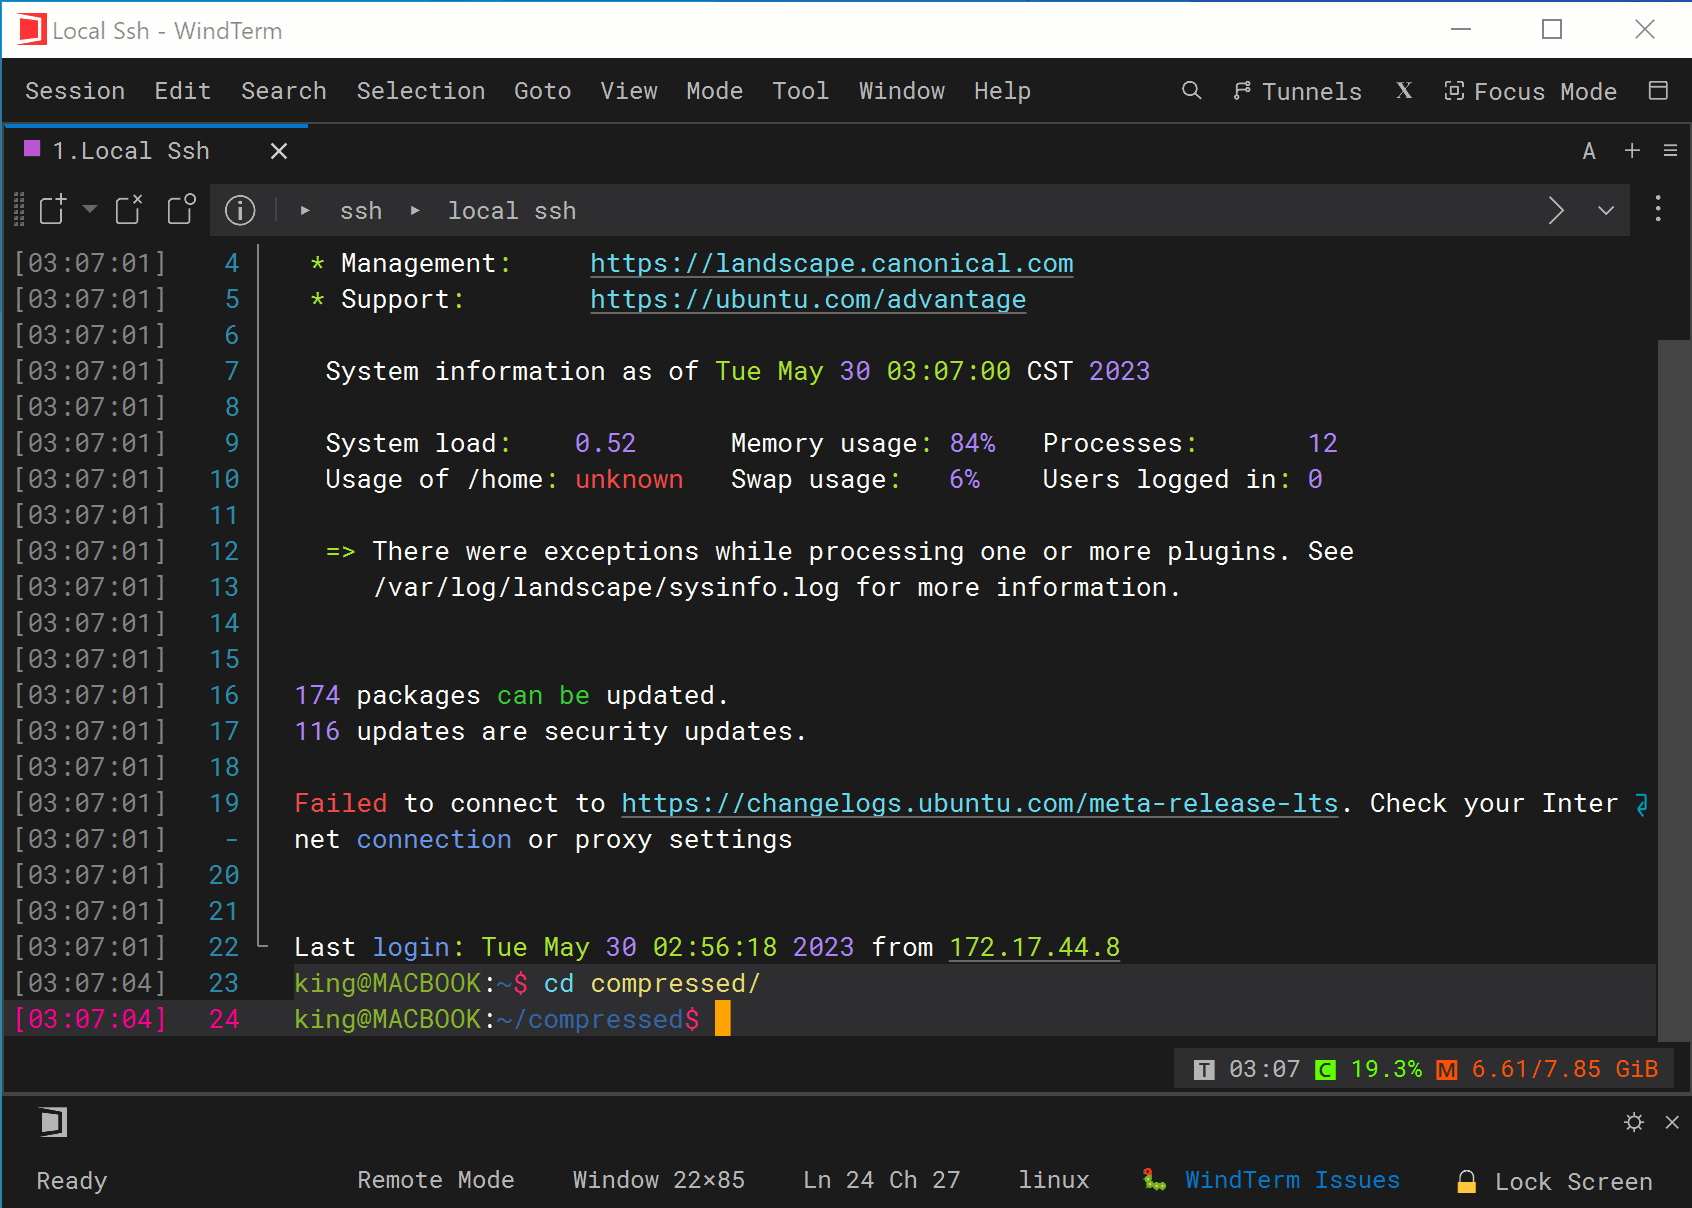The height and width of the screenshot is (1208, 1692).
Task: Click the magnifier search icon in menu bar
Action: click(1191, 91)
